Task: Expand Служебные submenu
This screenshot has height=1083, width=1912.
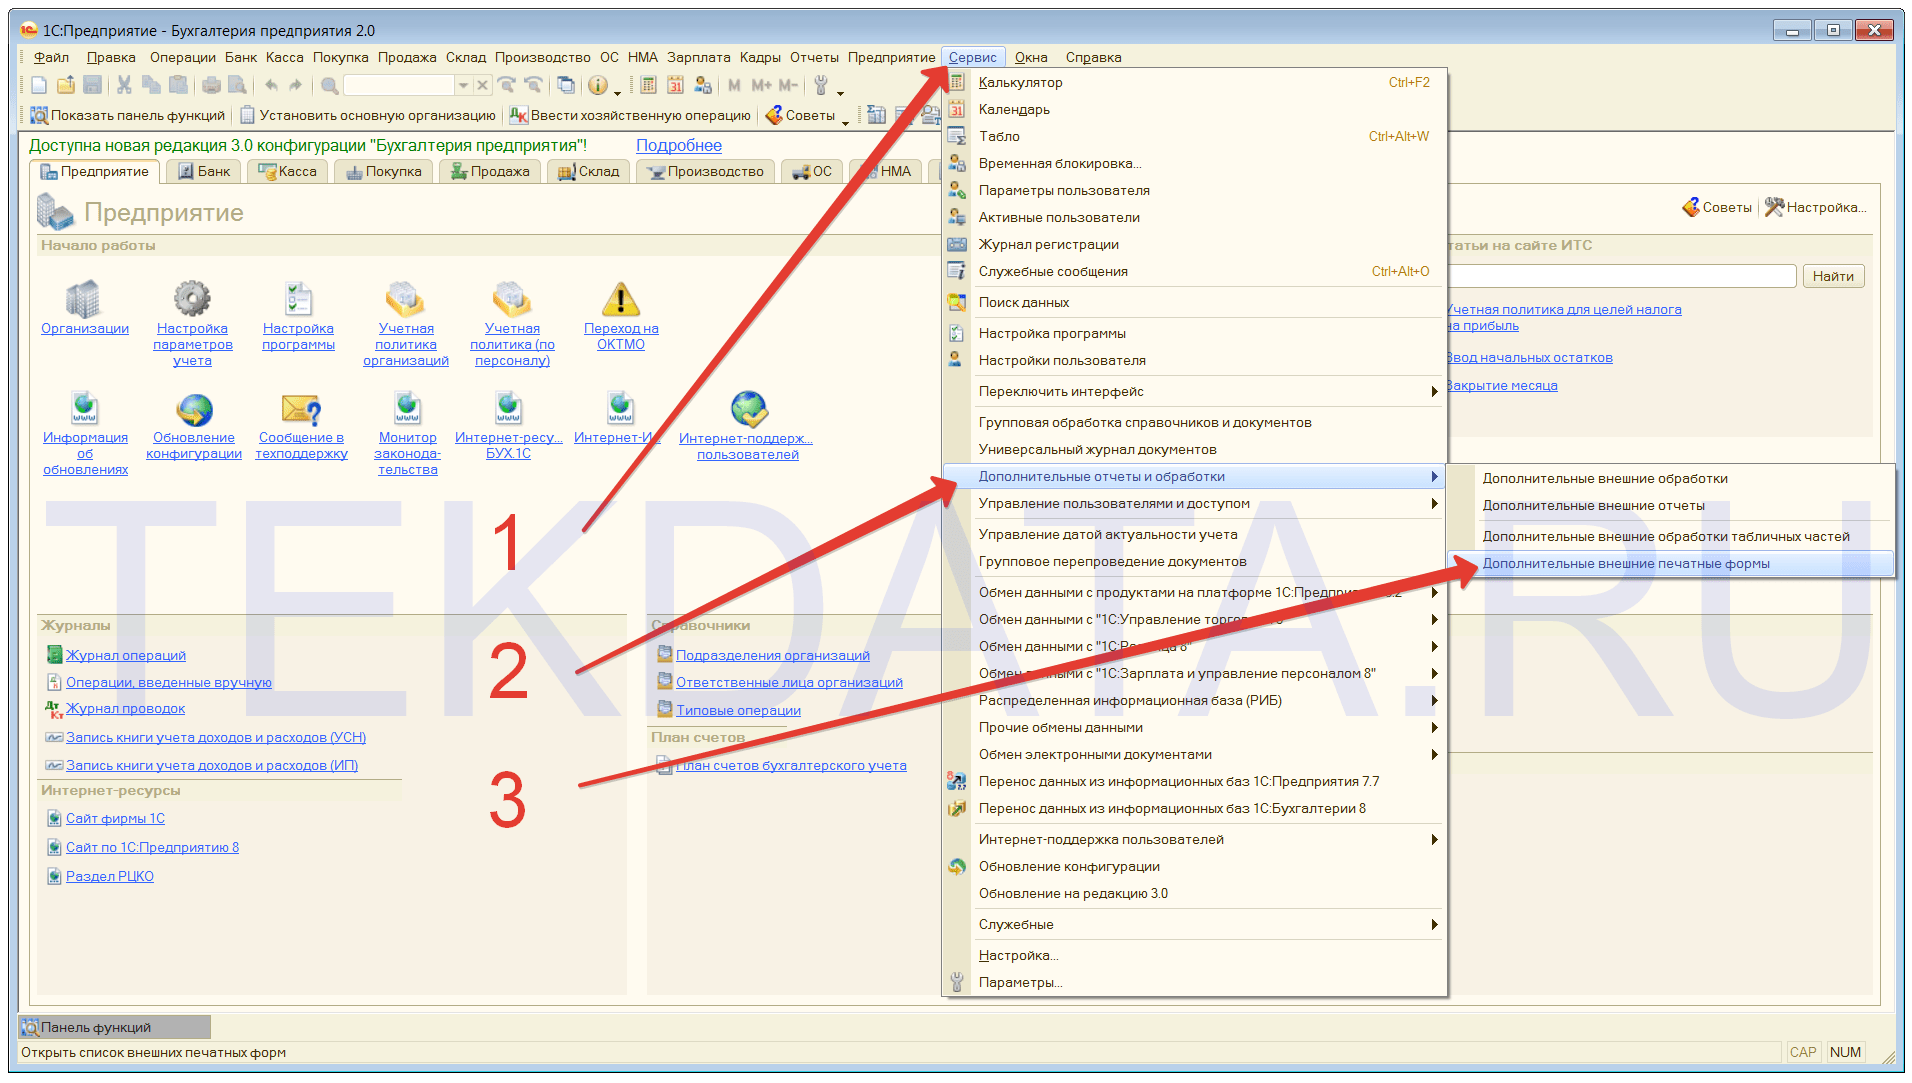Action: tap(1195, 924)
